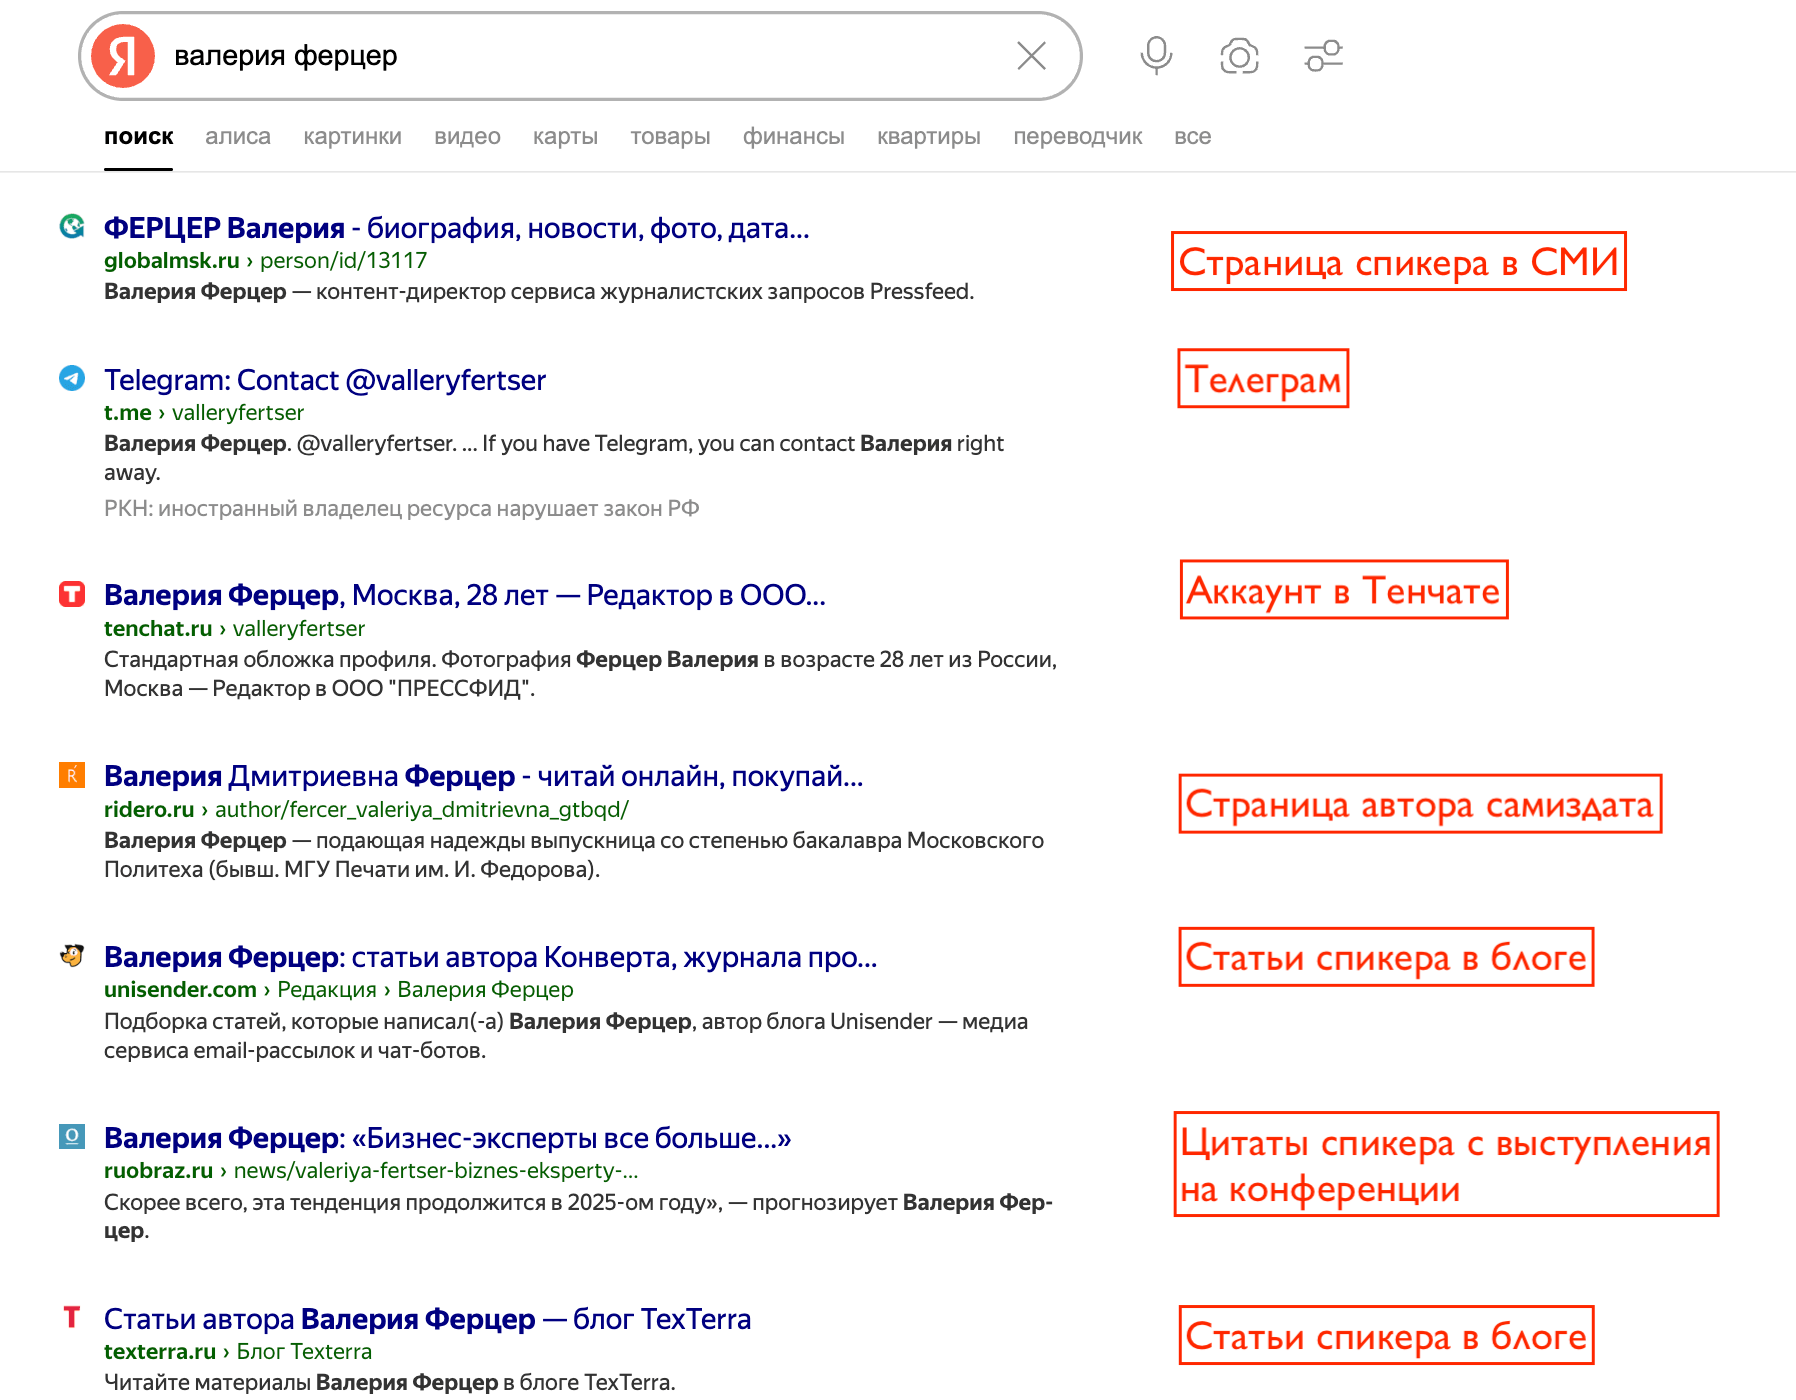
Task: Click snippet about контент-директор Pressfeed
Action: click(539, 291)
